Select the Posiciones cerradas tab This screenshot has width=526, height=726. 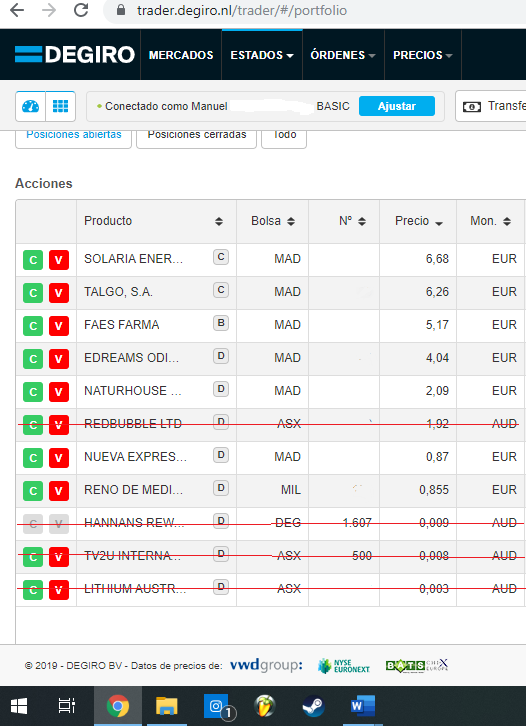tap(197, 137)
